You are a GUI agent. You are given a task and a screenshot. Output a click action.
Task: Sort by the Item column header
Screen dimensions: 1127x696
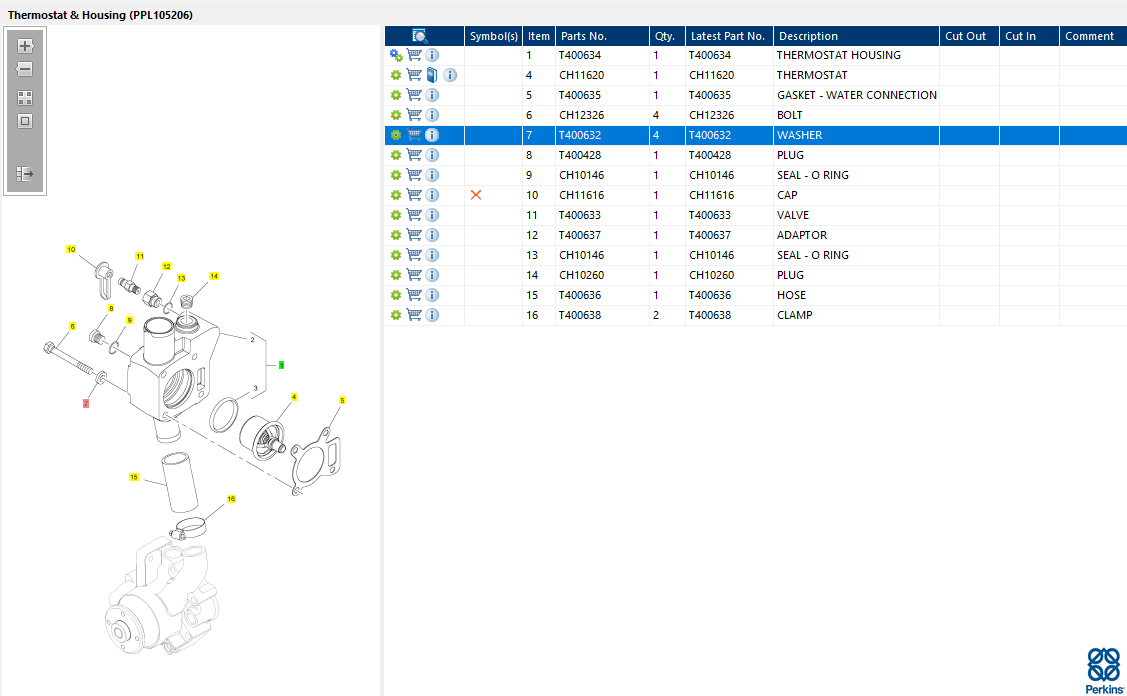tap(539, 36)
